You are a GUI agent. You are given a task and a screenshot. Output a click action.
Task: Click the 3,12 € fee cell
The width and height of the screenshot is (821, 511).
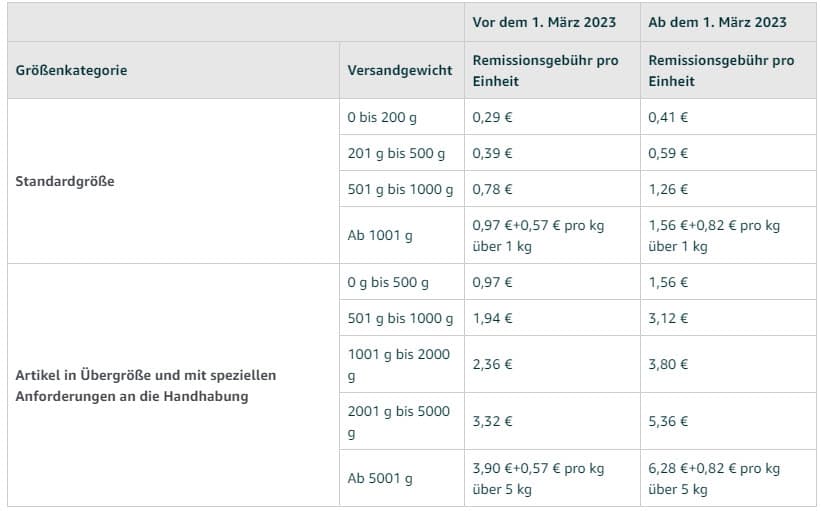pos(728,318)
